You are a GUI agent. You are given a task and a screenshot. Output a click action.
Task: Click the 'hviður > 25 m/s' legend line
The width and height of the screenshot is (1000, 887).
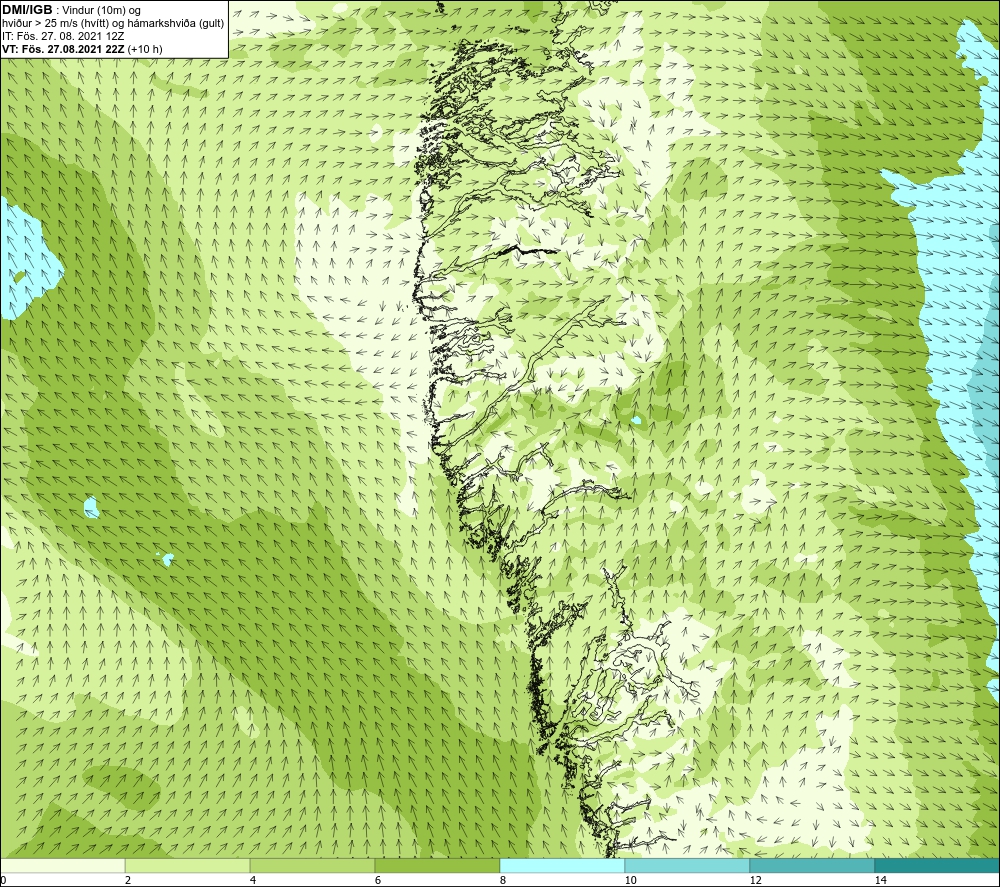pos(113,23)
